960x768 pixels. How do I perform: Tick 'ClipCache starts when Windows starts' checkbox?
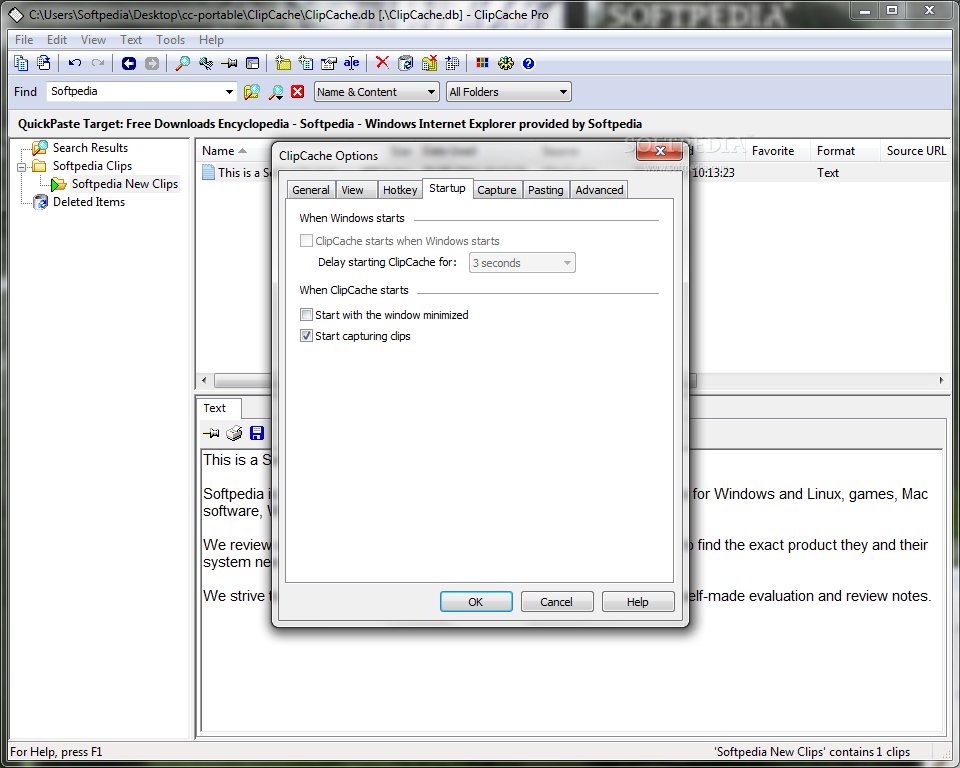306,241
